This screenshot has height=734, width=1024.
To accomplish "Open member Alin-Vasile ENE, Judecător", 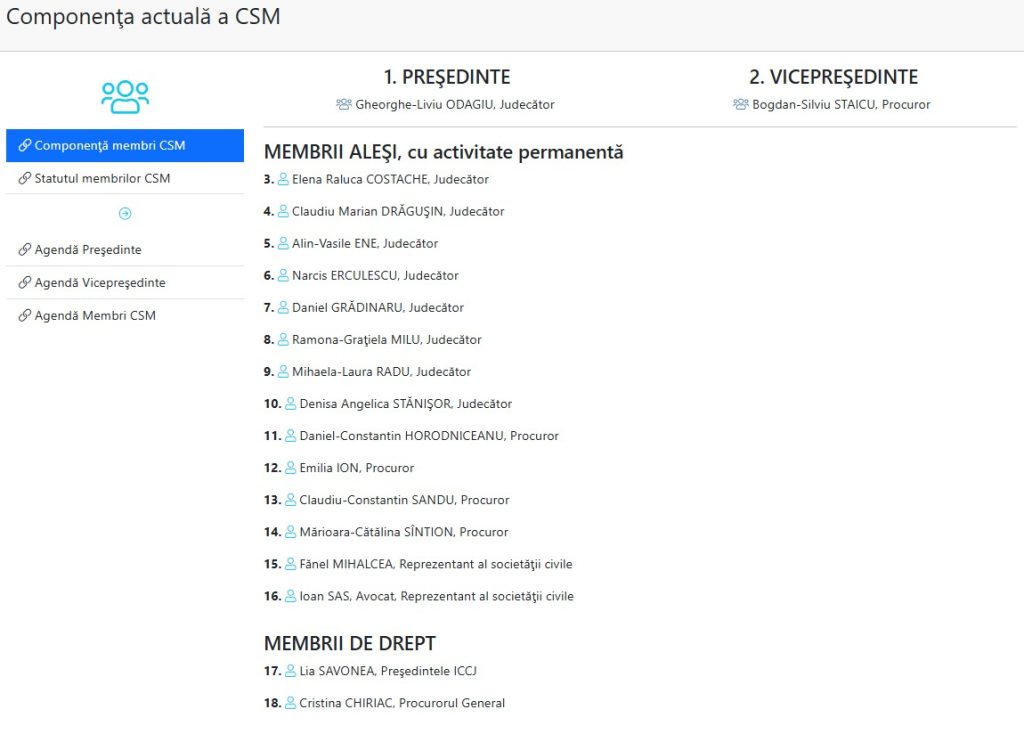I will pos(364,244).
